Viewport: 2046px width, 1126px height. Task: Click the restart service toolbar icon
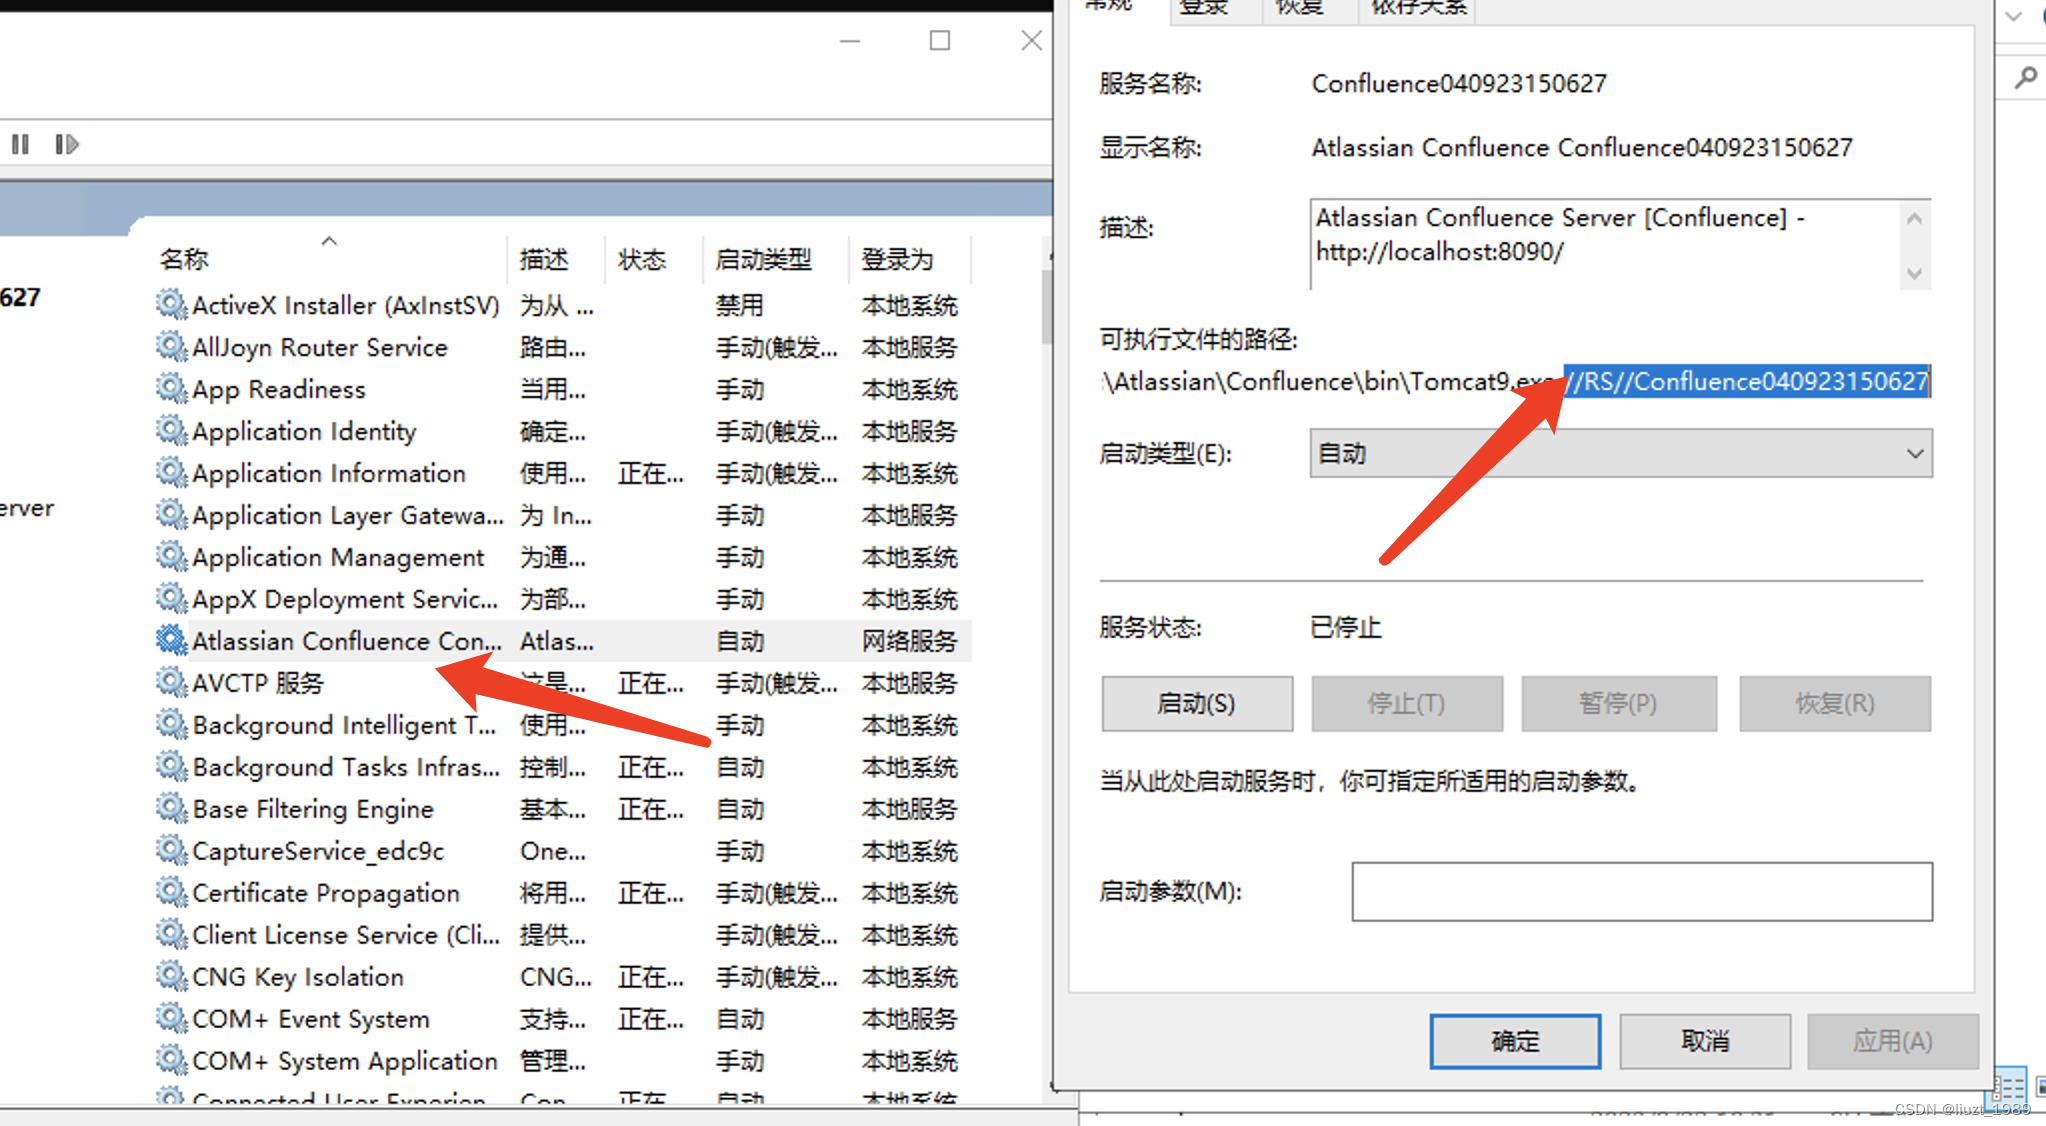[66, 145]
